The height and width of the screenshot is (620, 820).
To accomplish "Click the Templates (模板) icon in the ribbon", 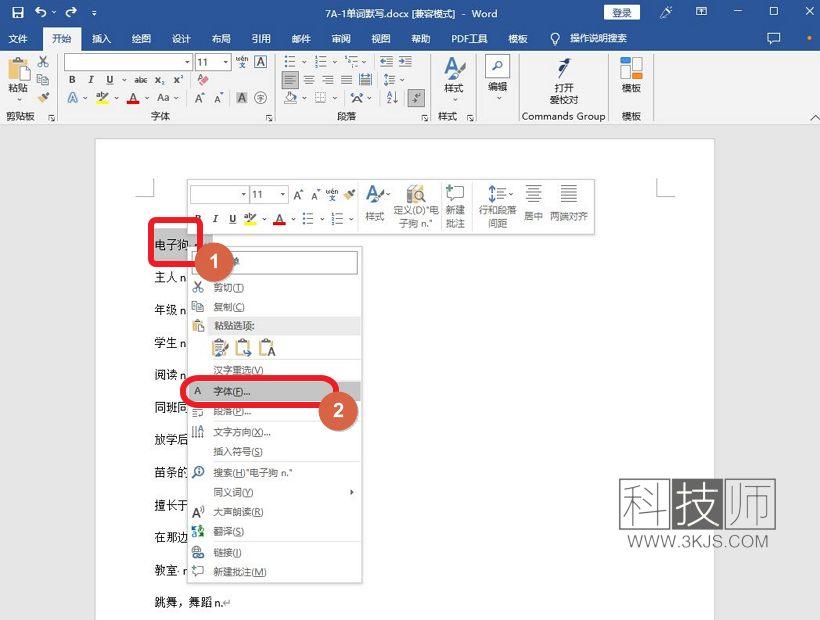I will (x=631, y=68).
